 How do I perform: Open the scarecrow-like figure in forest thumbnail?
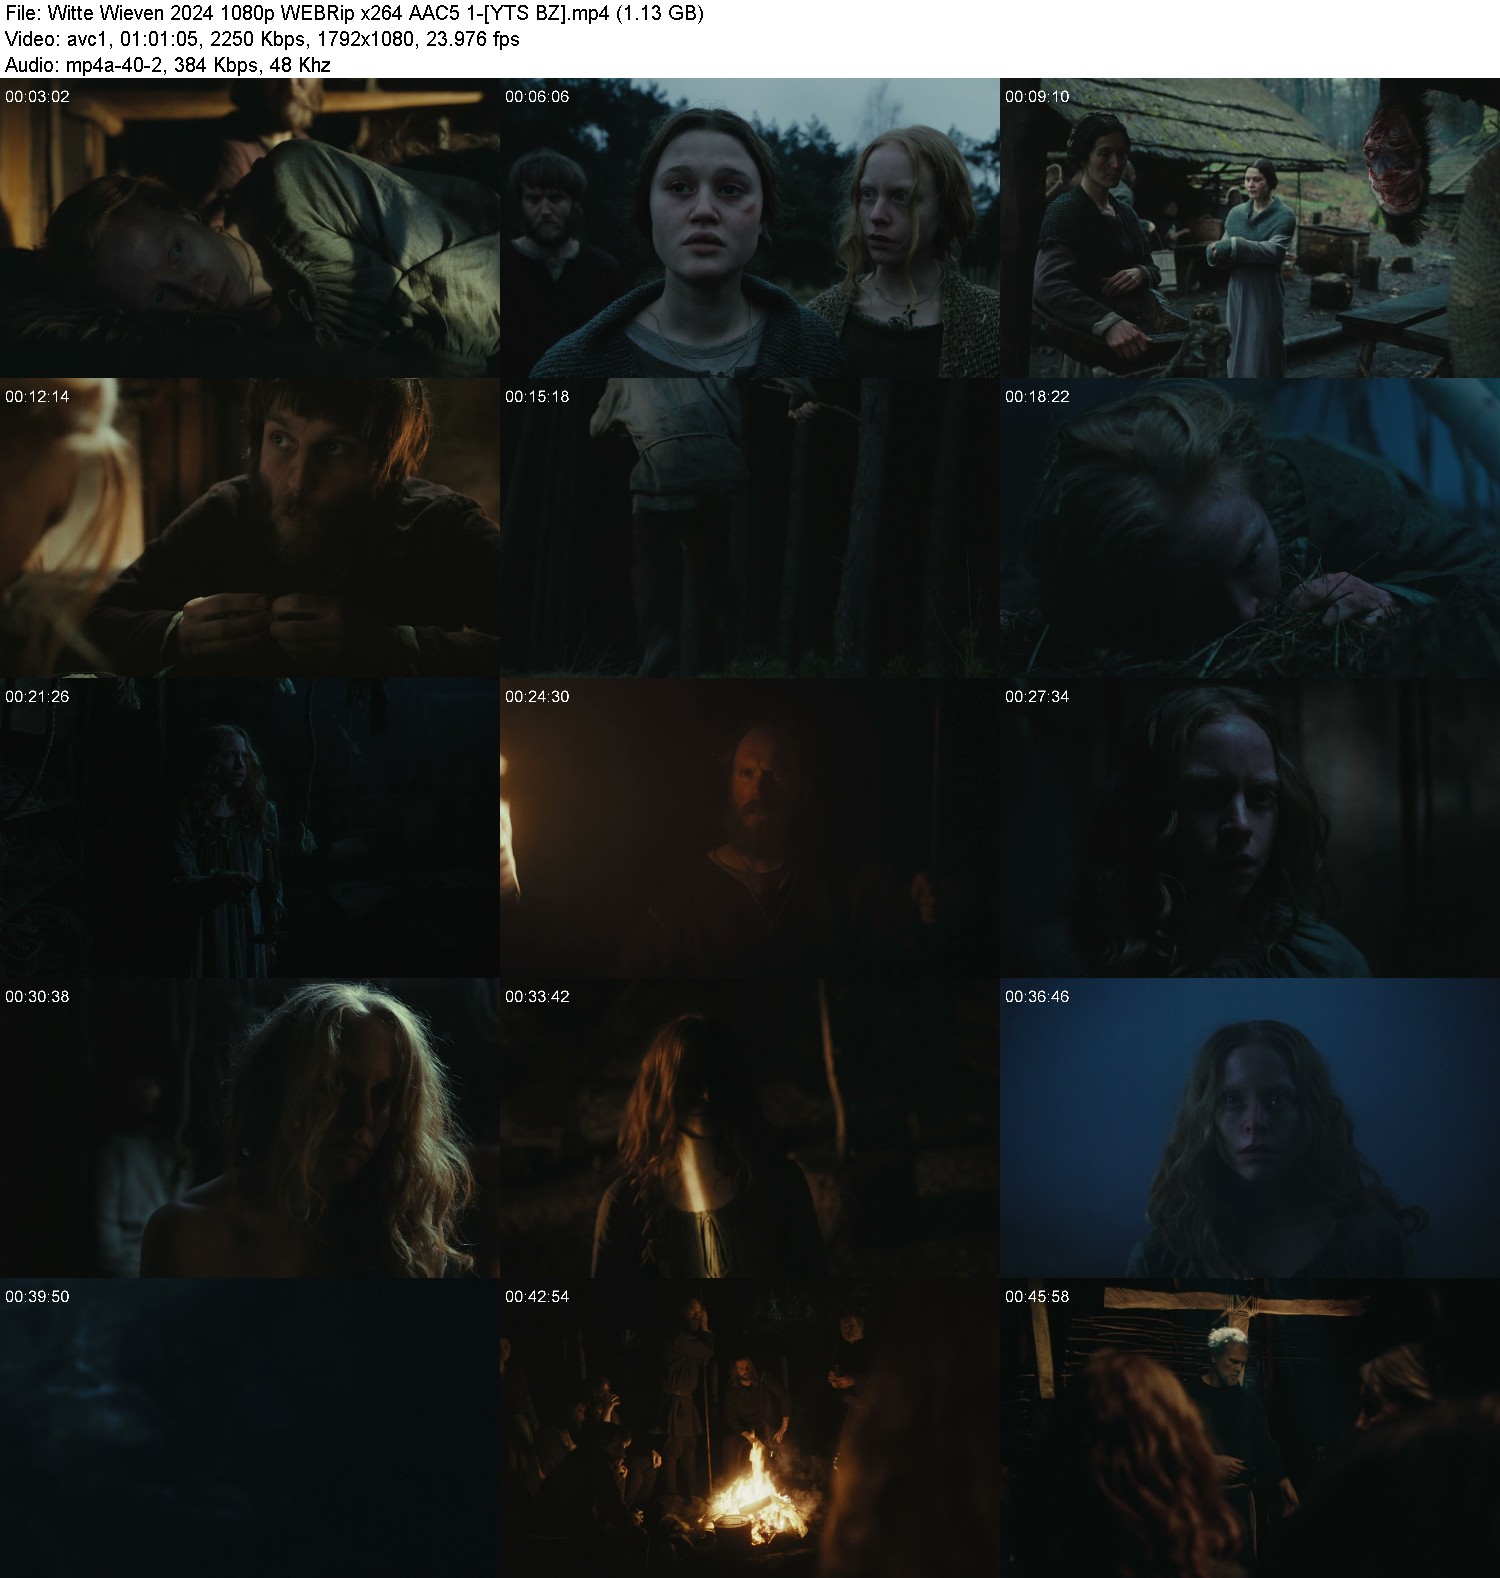click(750, 528)
